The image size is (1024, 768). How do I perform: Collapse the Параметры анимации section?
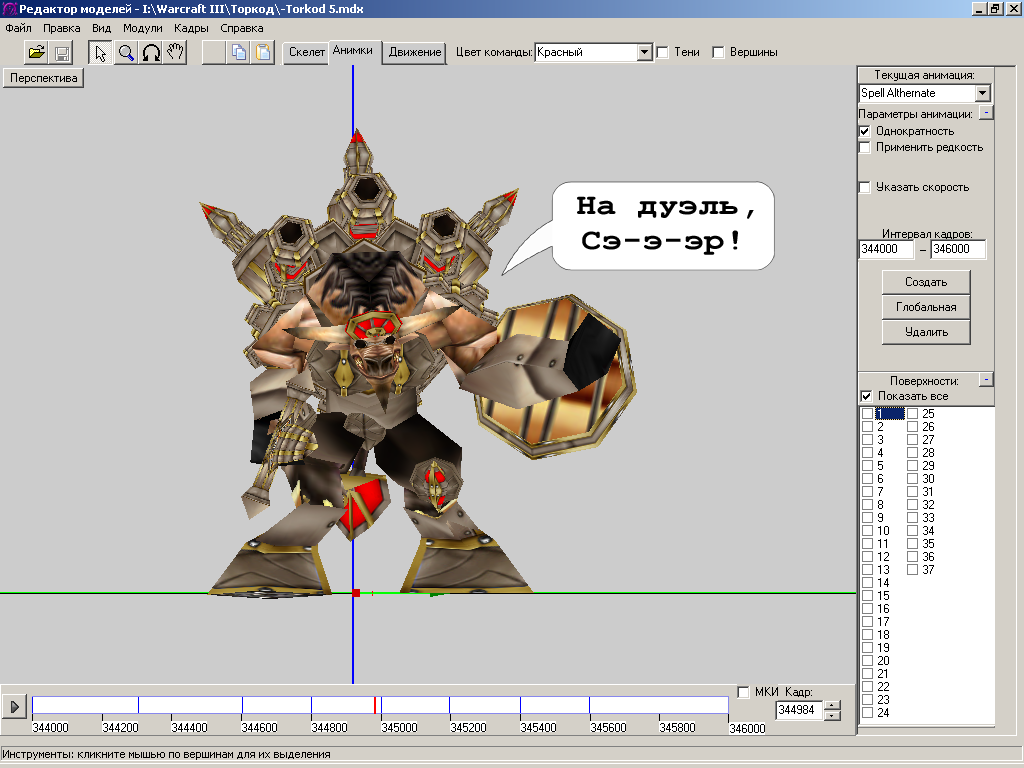coord(986,113)
